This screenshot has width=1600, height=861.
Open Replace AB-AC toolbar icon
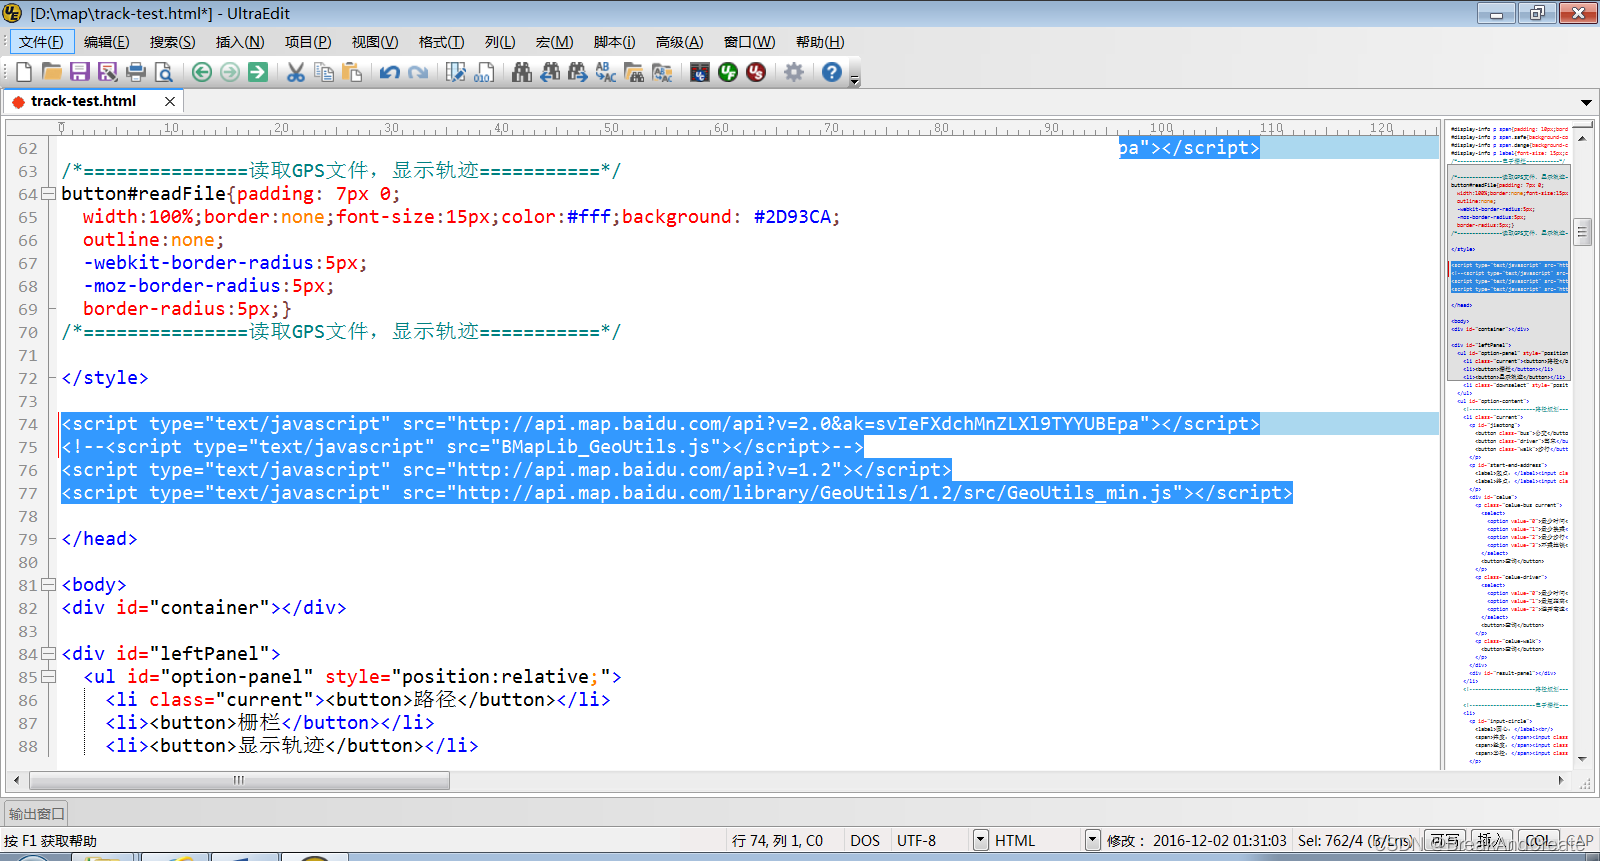(x=606, y=72)
